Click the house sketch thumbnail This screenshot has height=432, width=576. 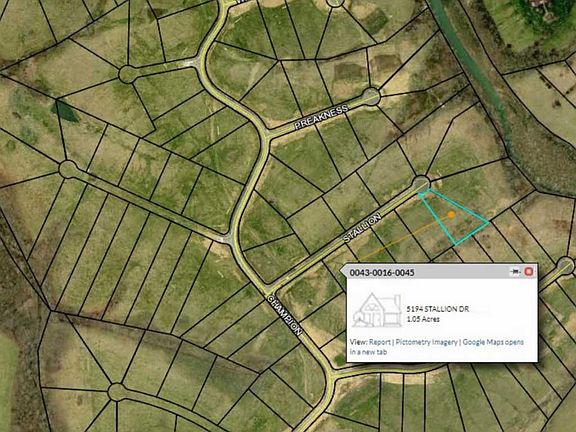(377, 310)
